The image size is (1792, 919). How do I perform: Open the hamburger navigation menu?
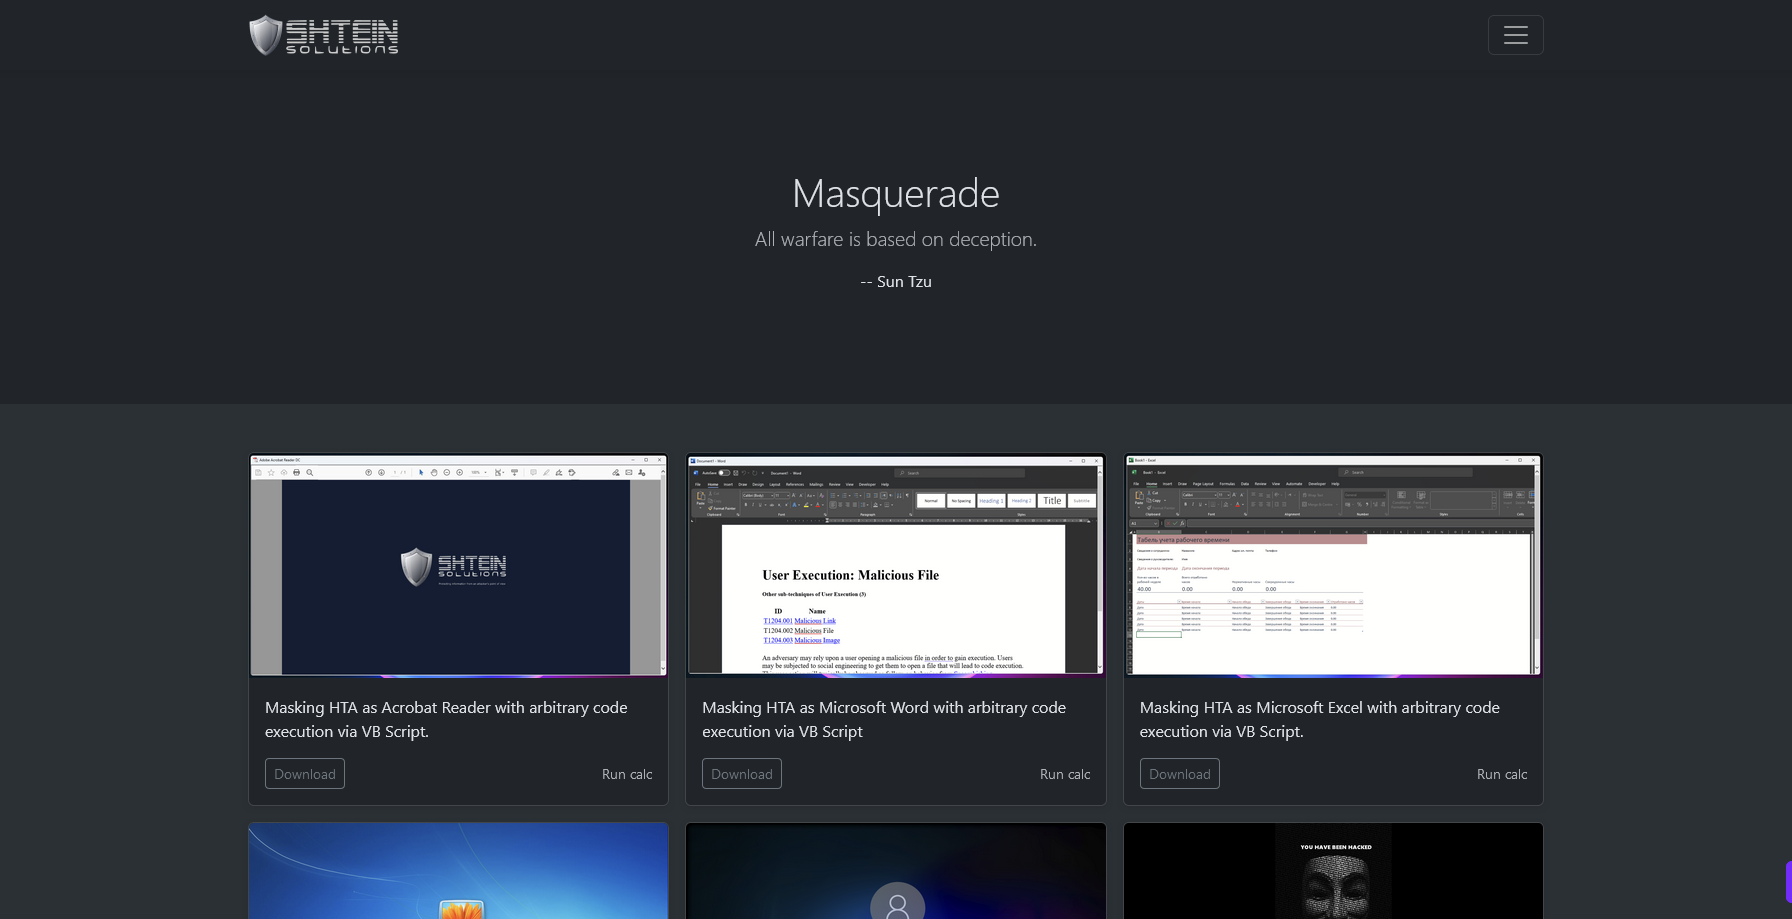(1515, 35)
